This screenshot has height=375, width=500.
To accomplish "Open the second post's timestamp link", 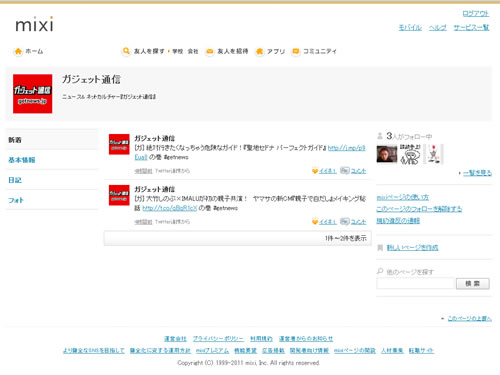I will click(143, 222).
